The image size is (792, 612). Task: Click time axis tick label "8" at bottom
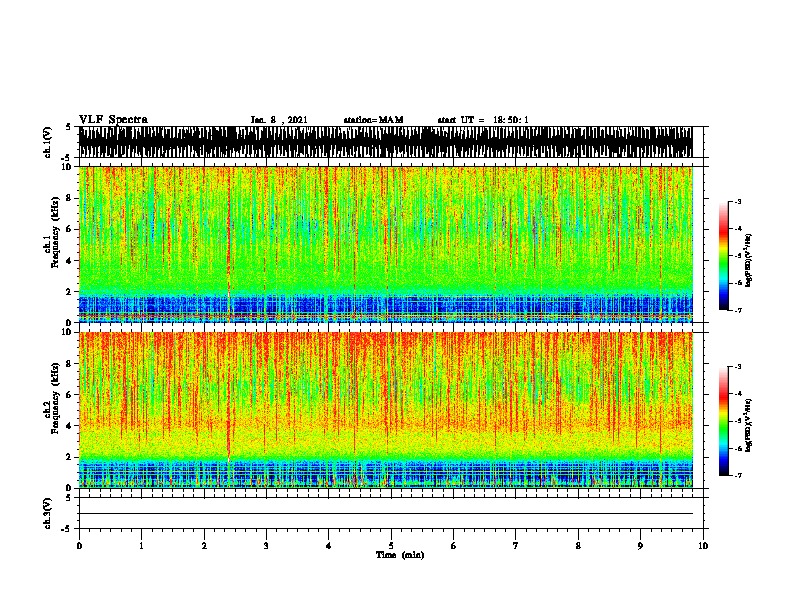[x=578, y=546]
